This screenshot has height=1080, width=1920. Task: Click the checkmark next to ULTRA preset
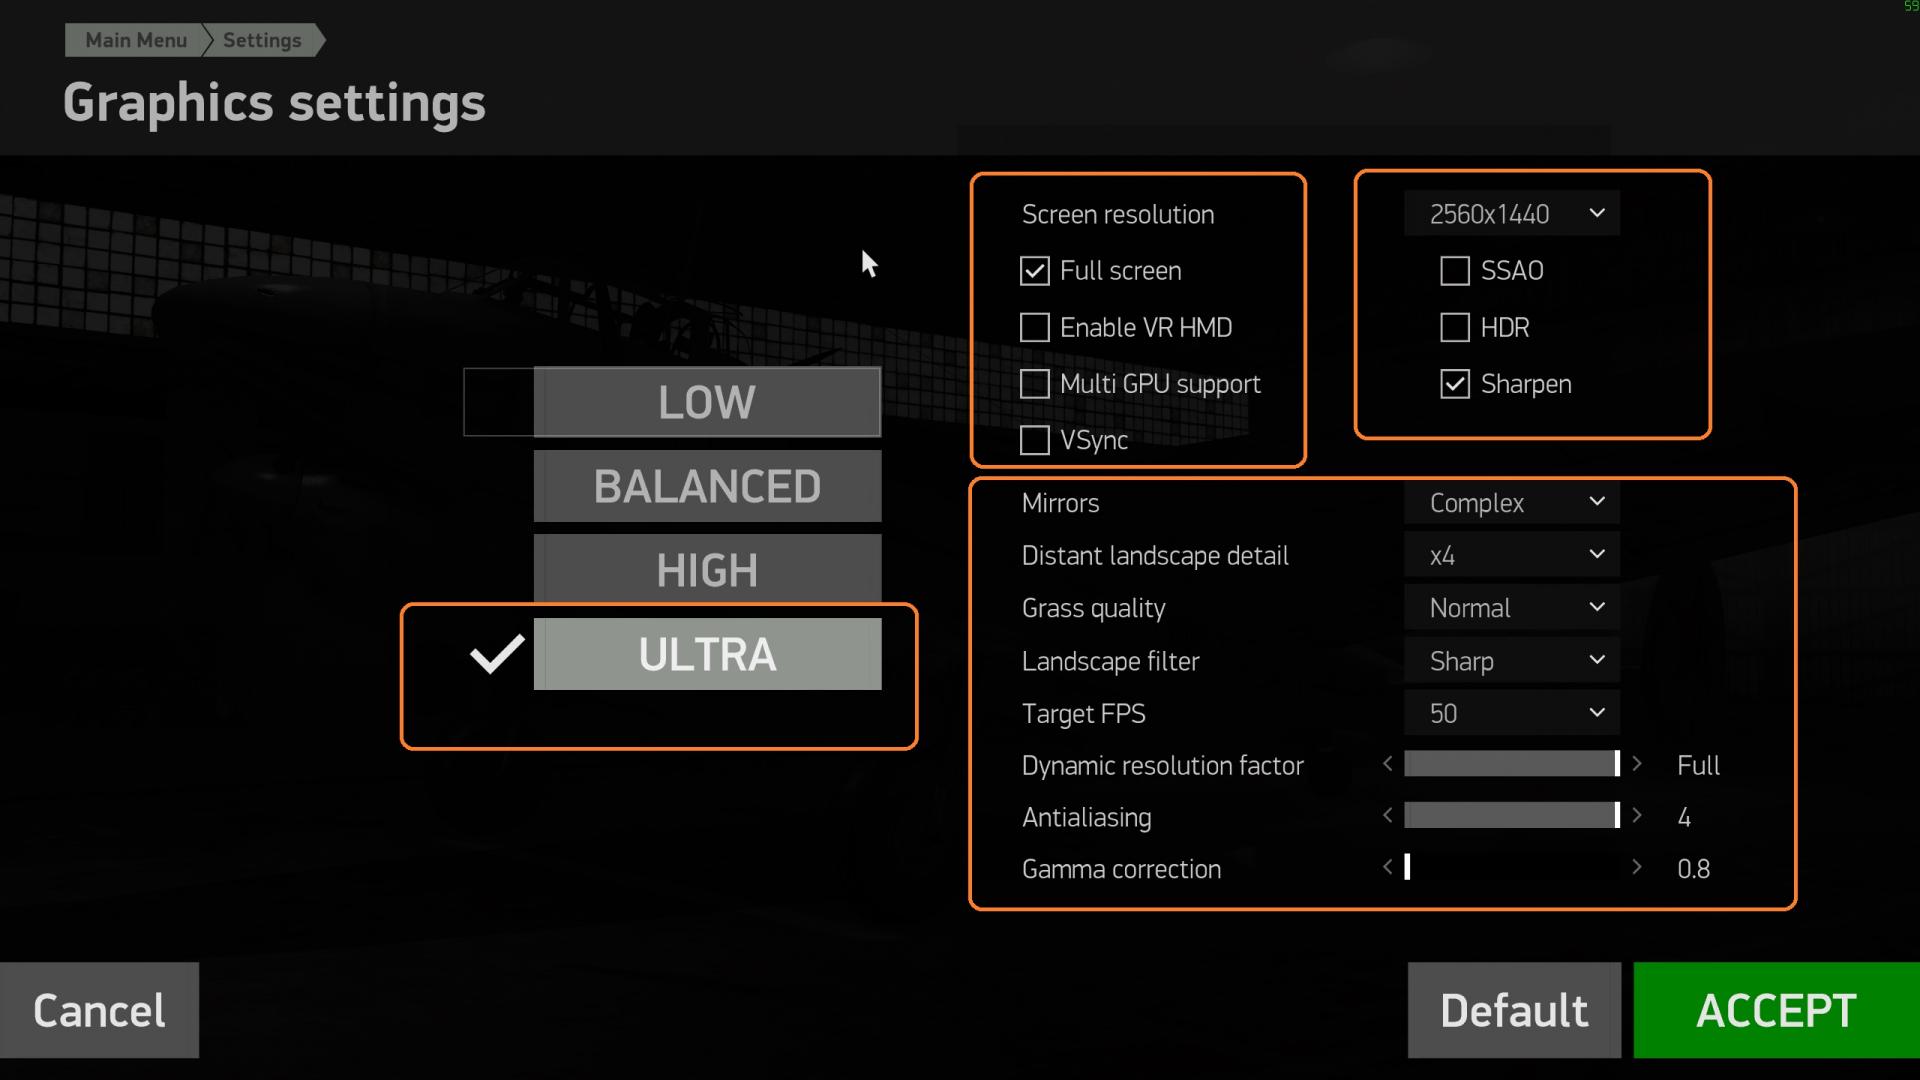497,654
